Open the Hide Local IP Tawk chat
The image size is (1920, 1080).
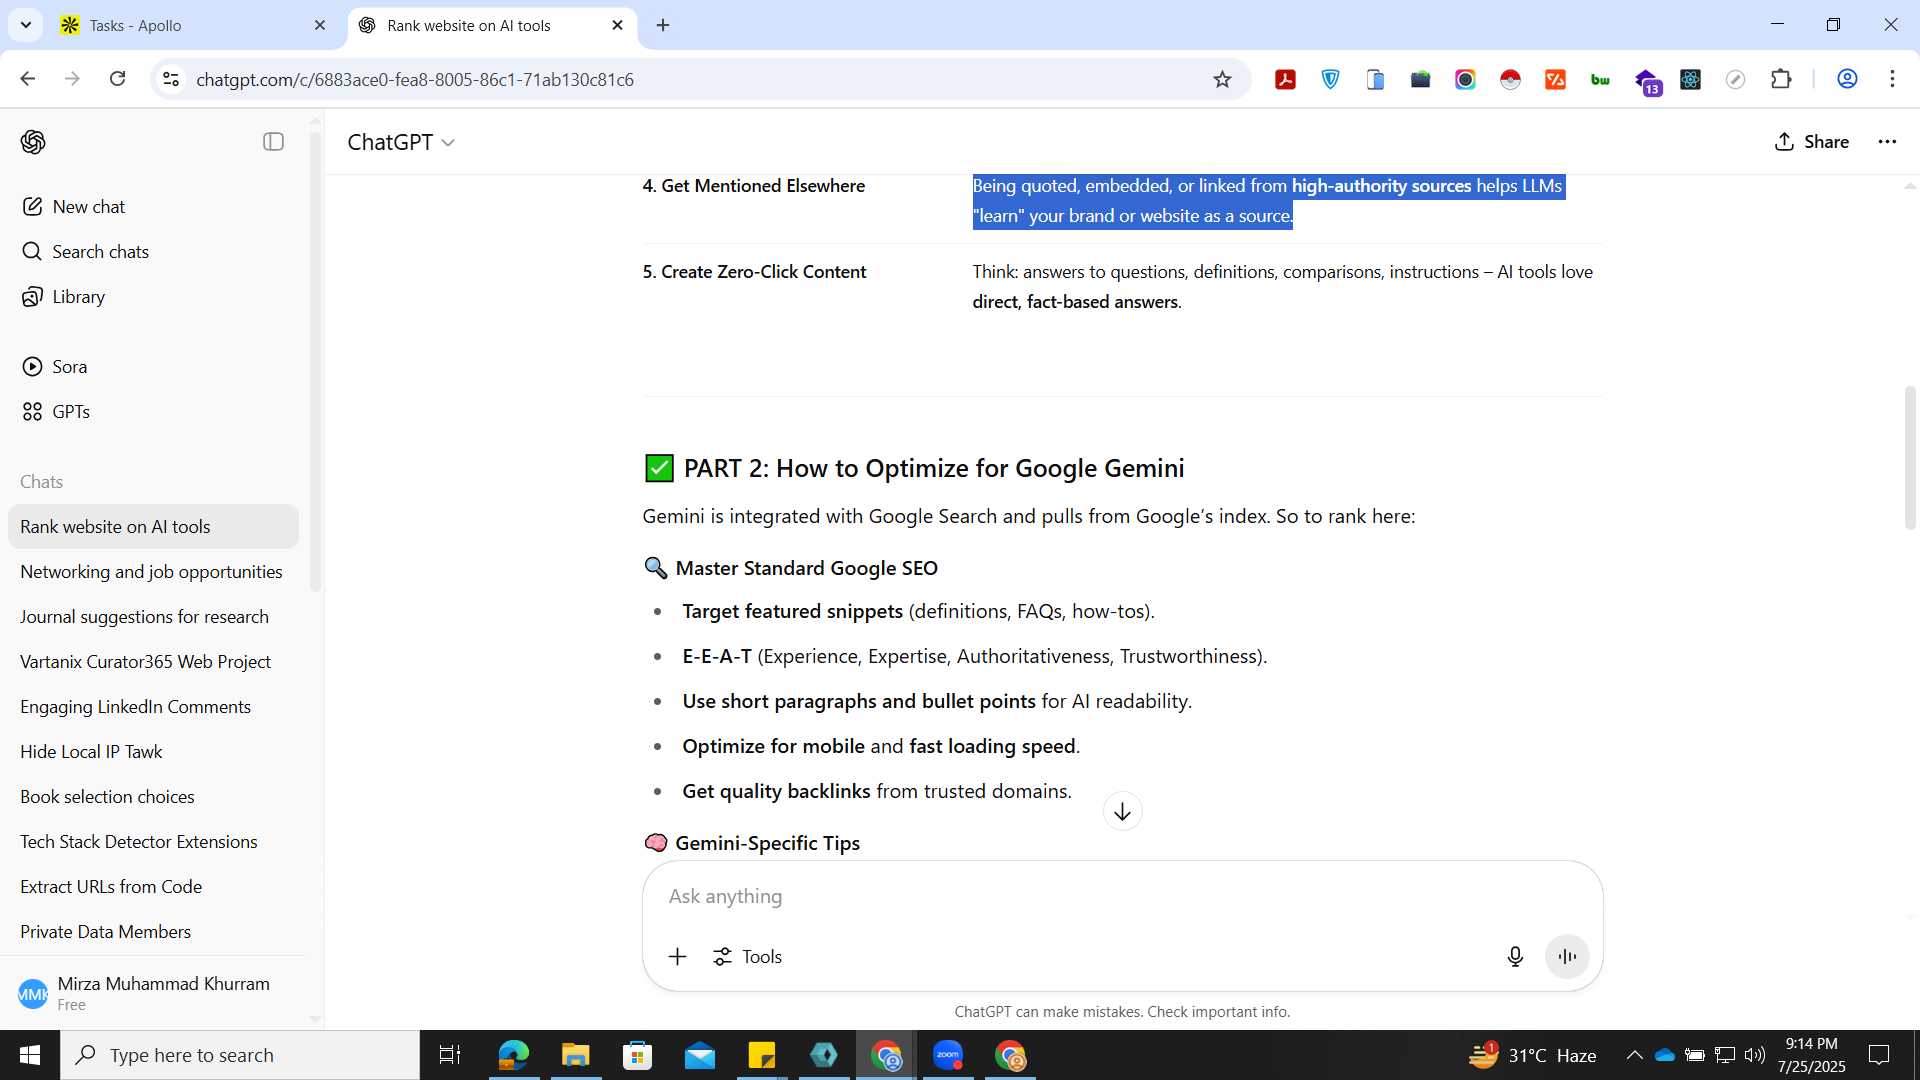[x=153, y=752]
